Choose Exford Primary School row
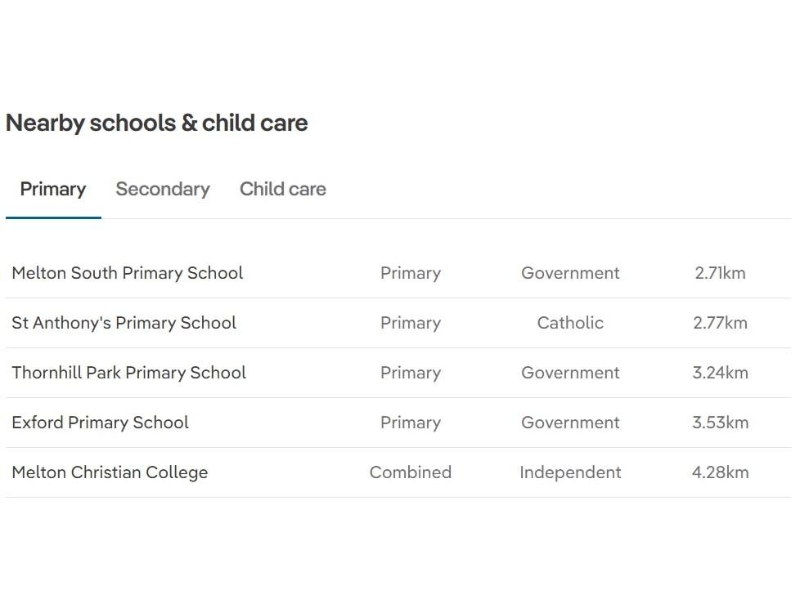800x600 pixels. 100,422
